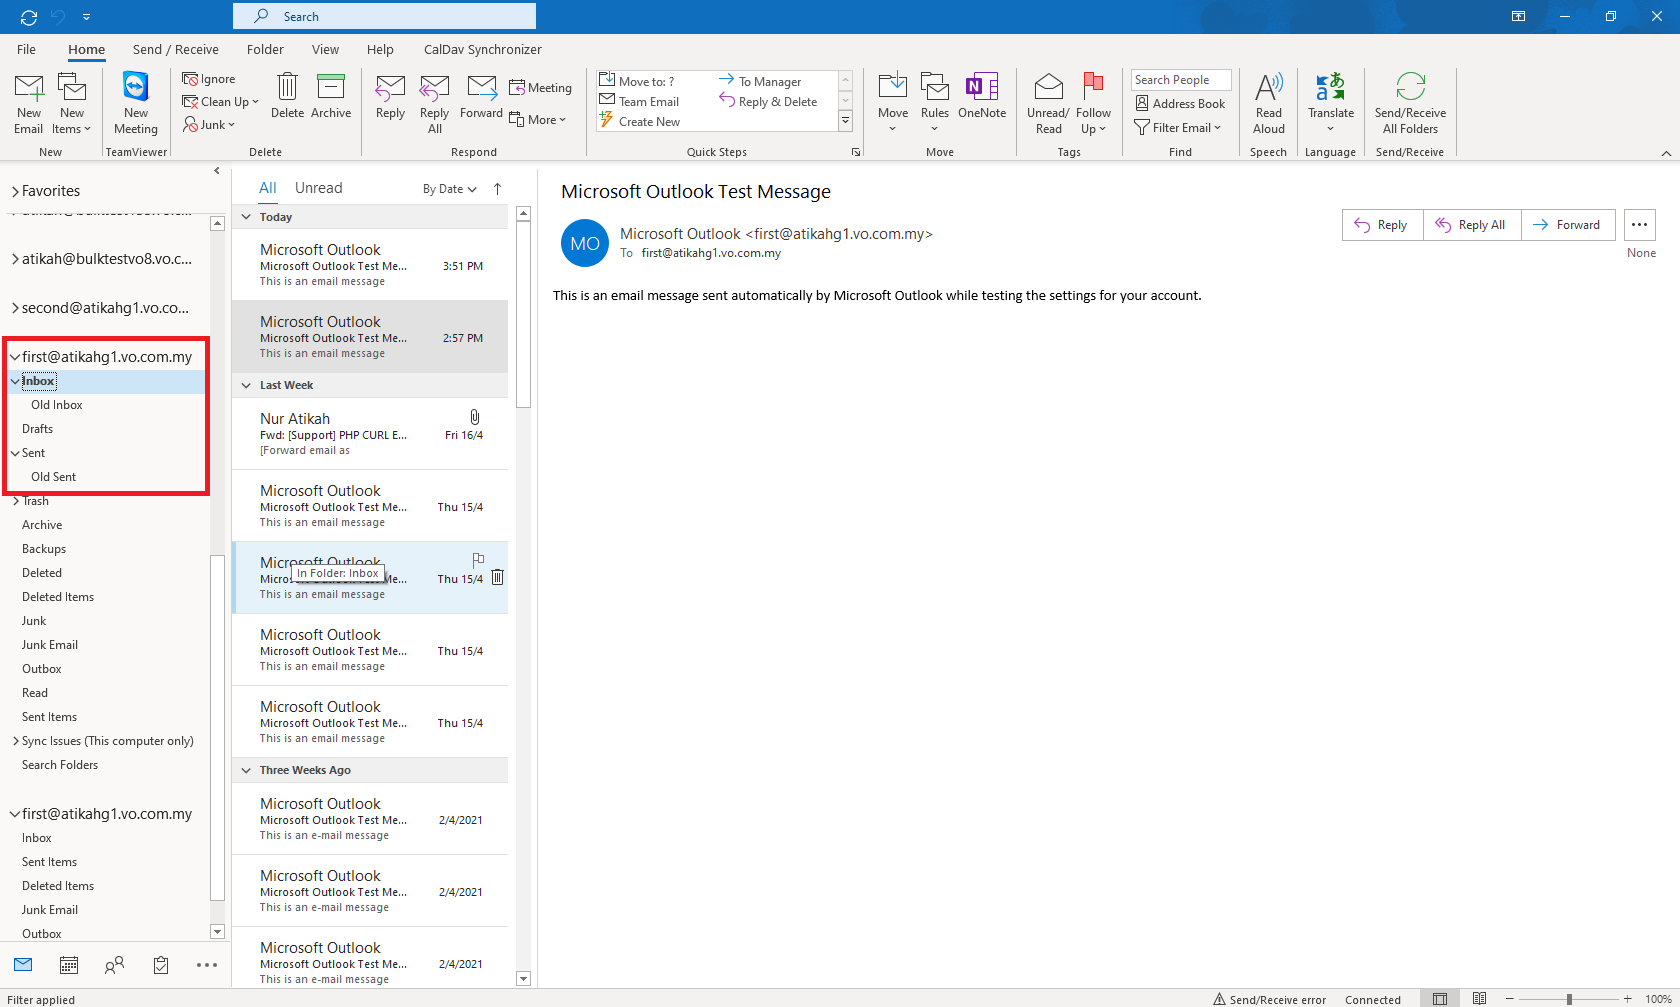Show only Unread messages filter

[318, 188]
